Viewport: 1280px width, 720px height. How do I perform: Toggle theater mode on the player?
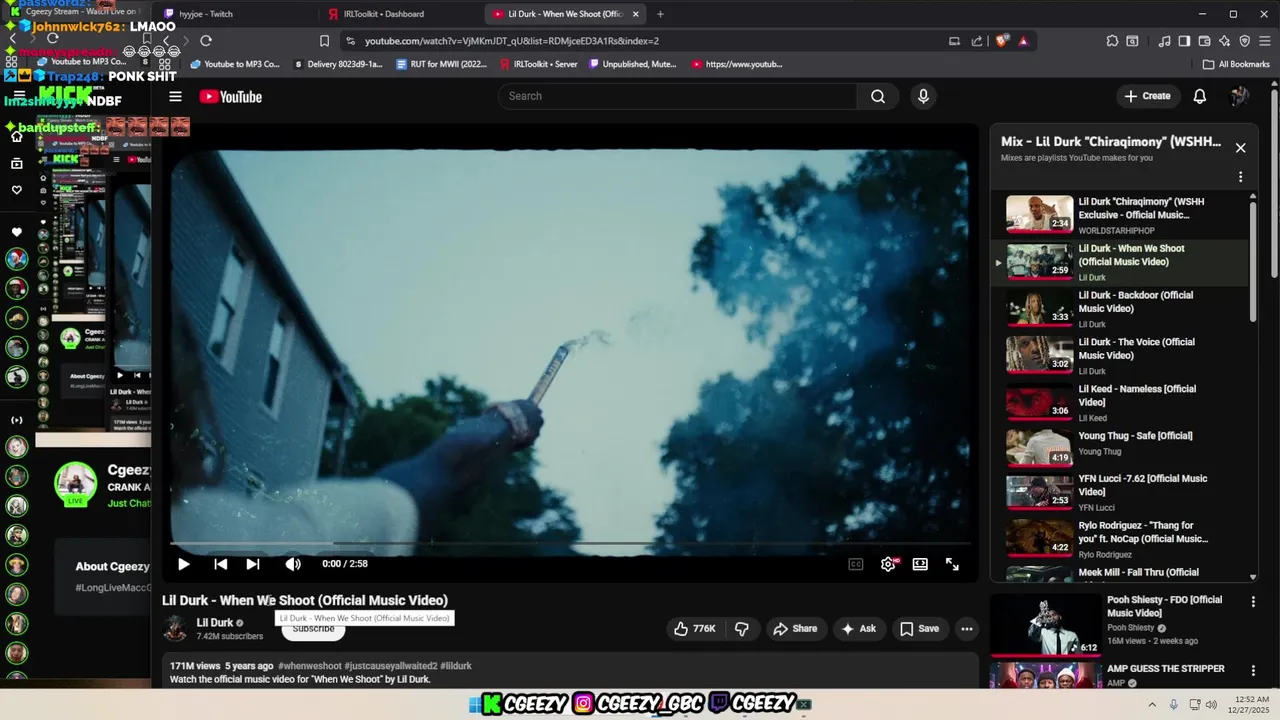coord(920,564)
